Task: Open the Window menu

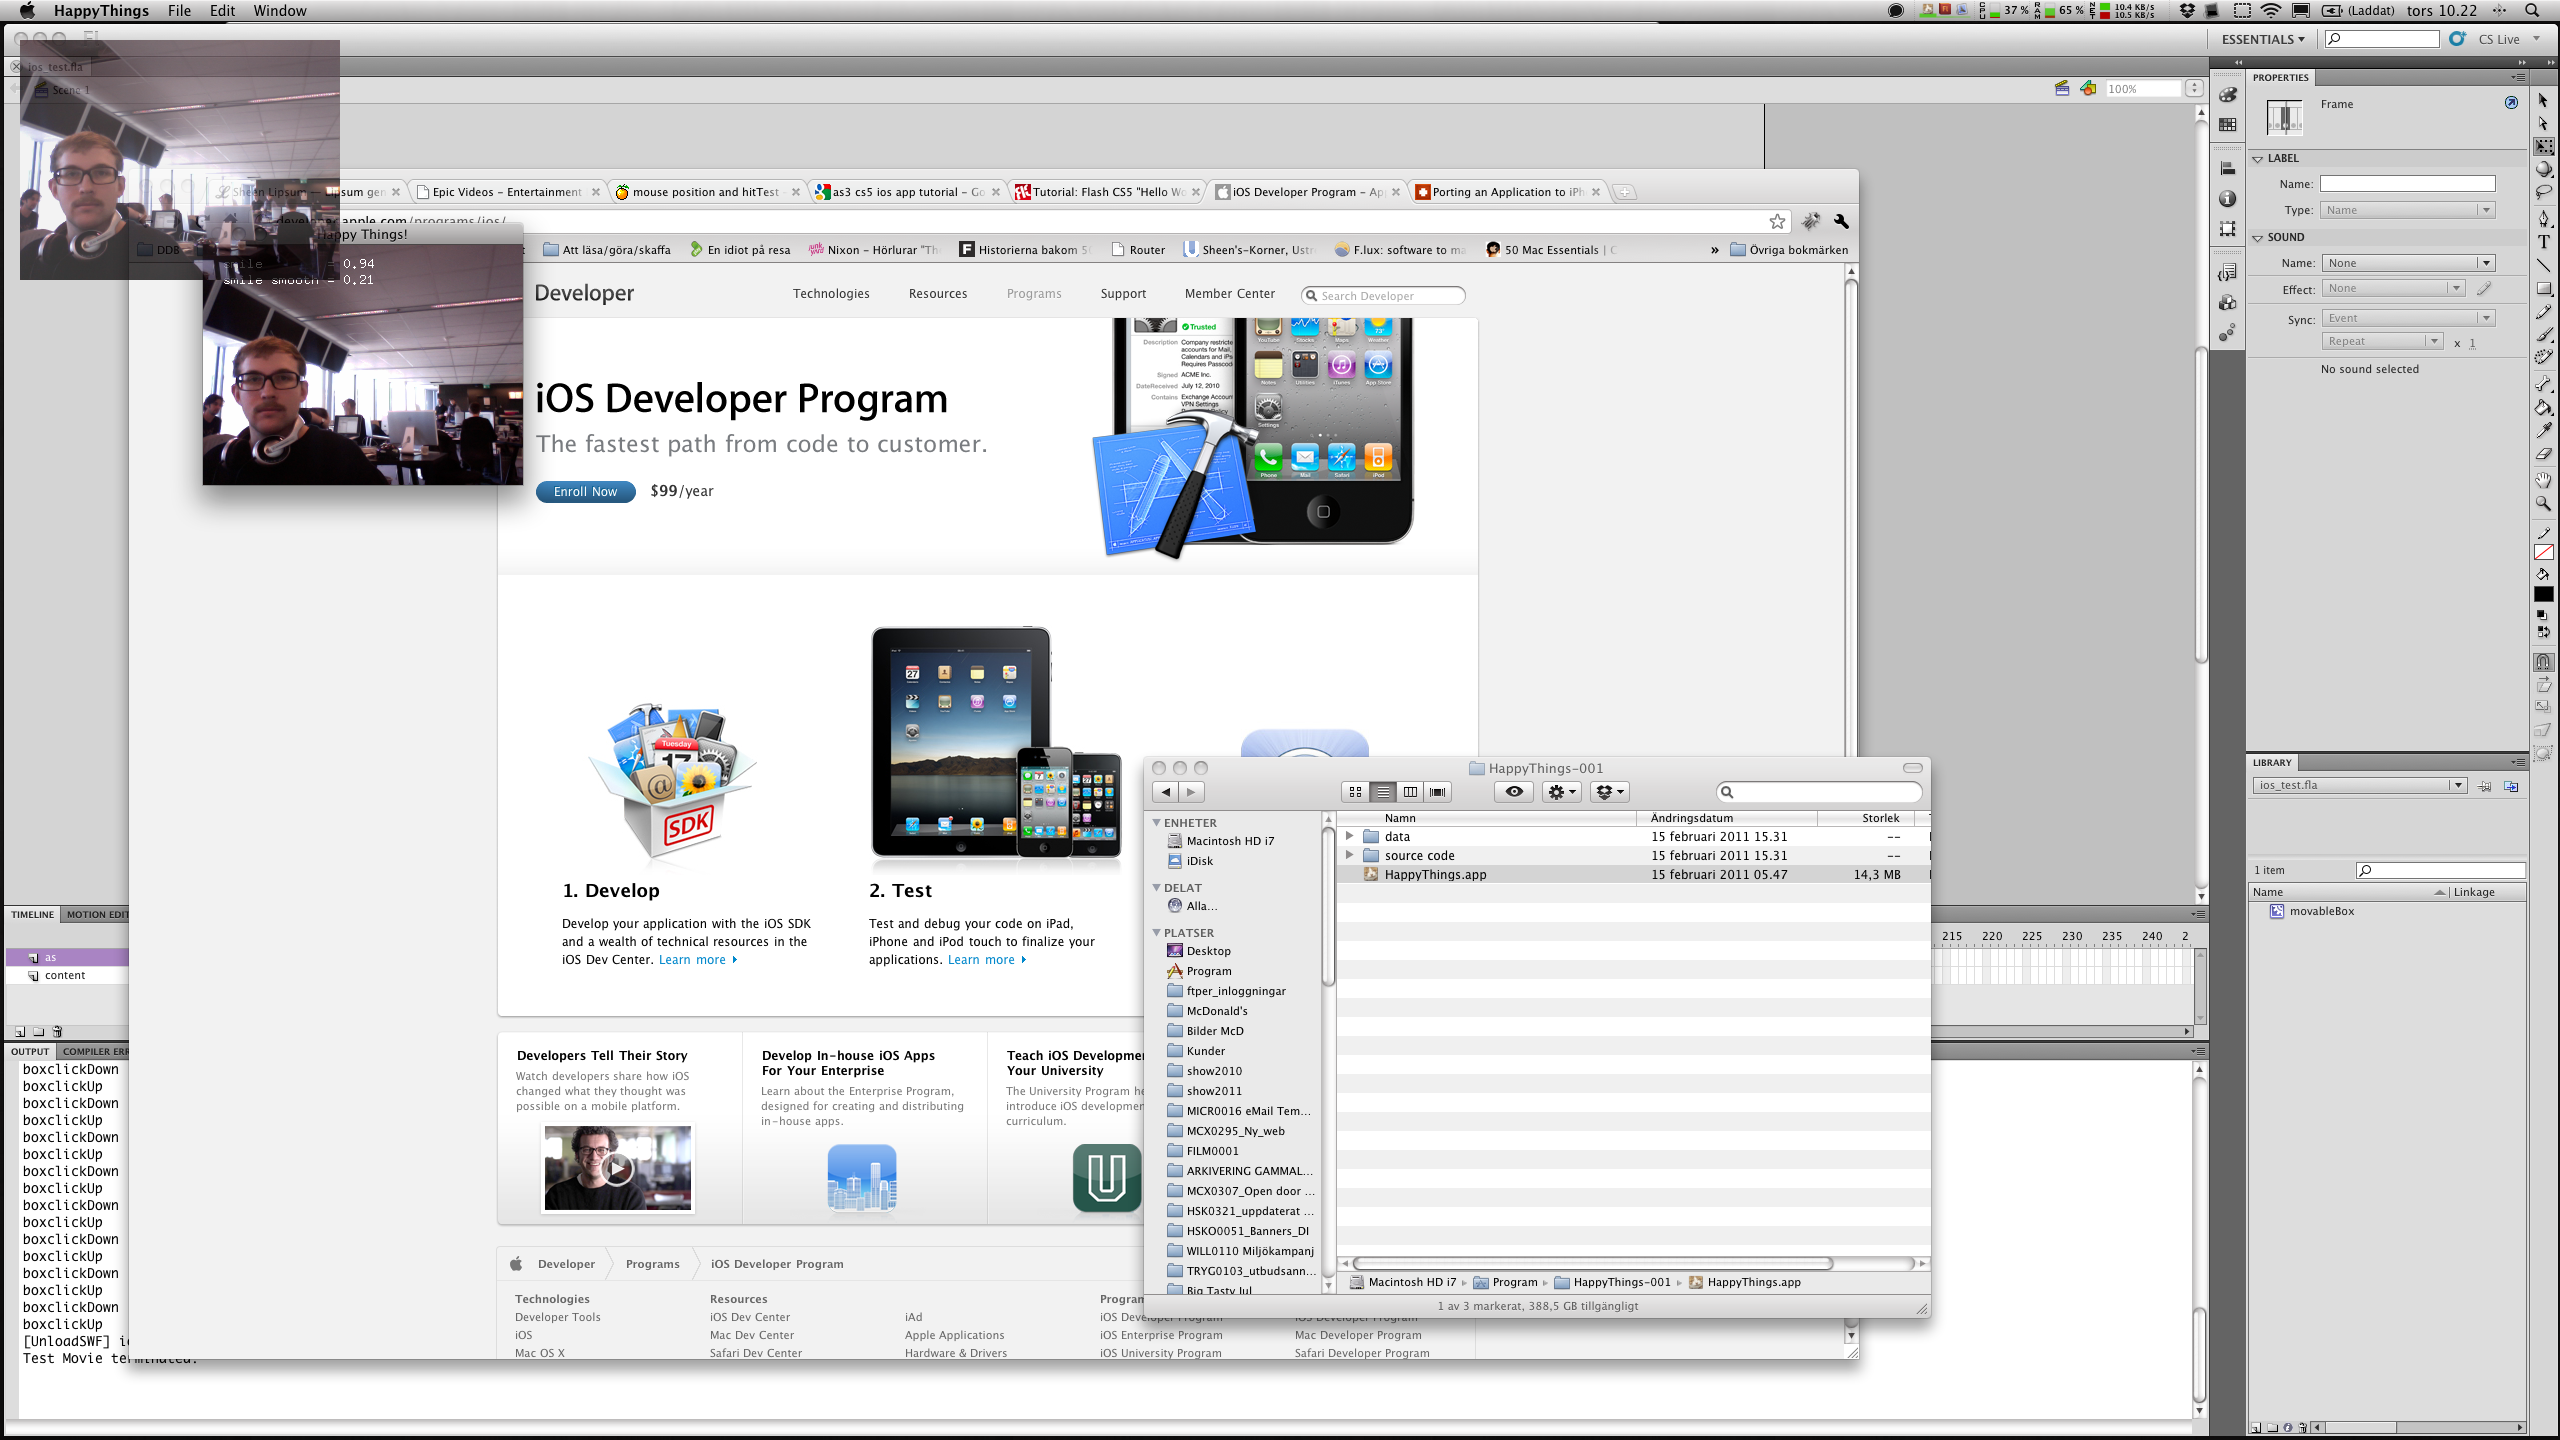Action: 279,11
